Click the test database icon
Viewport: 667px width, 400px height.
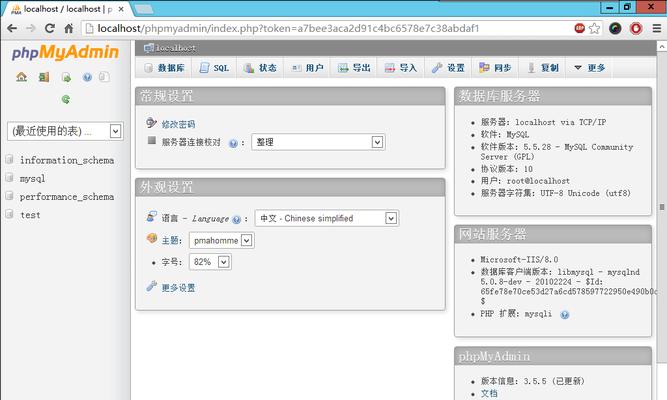coord(9,214)
